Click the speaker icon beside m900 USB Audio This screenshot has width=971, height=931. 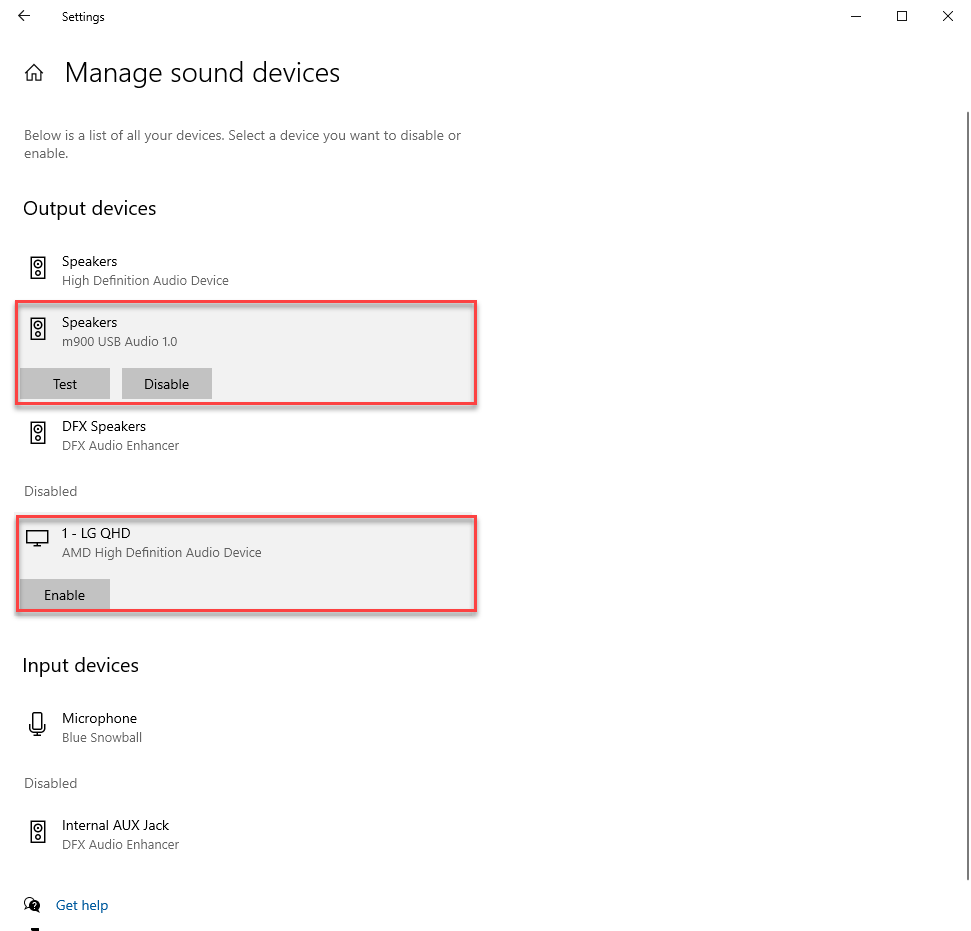[x=37, y=328]
